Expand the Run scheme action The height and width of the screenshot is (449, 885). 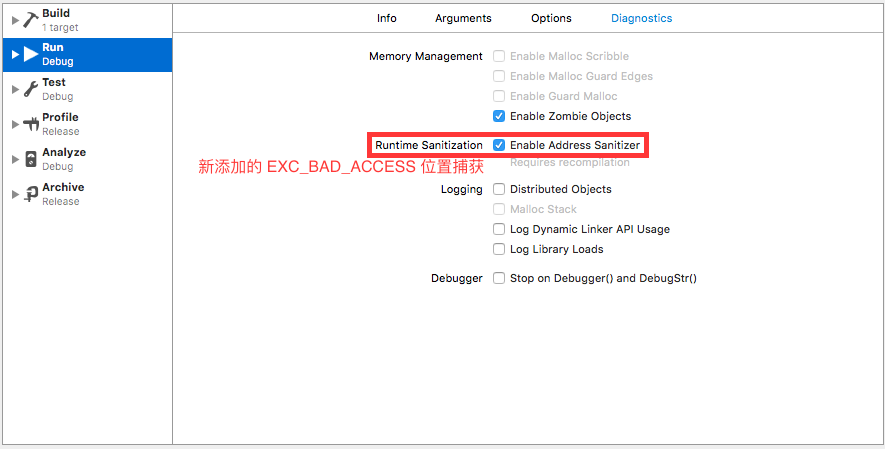pyautogui.click(x=15, y=55)
